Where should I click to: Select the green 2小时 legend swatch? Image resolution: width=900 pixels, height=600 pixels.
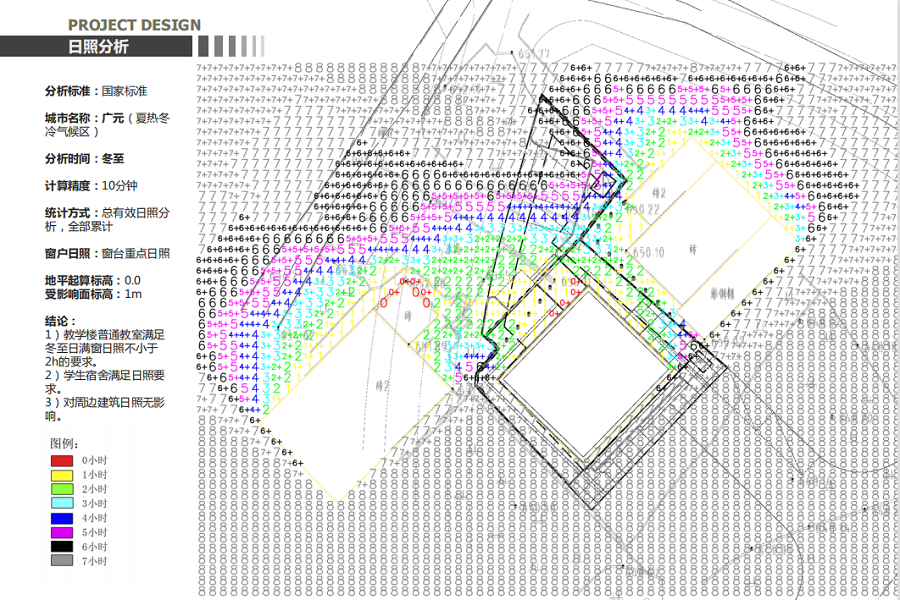coord(62,490)
